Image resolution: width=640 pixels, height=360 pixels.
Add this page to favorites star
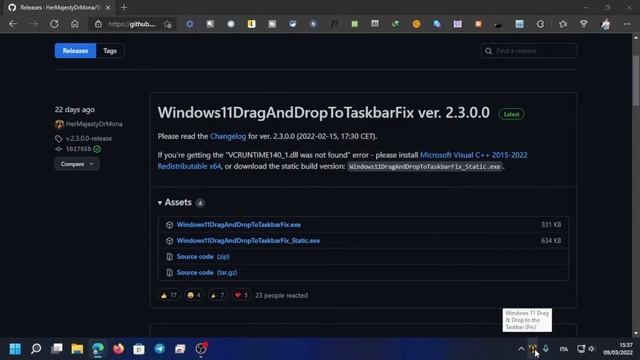[x=168, y=24]
